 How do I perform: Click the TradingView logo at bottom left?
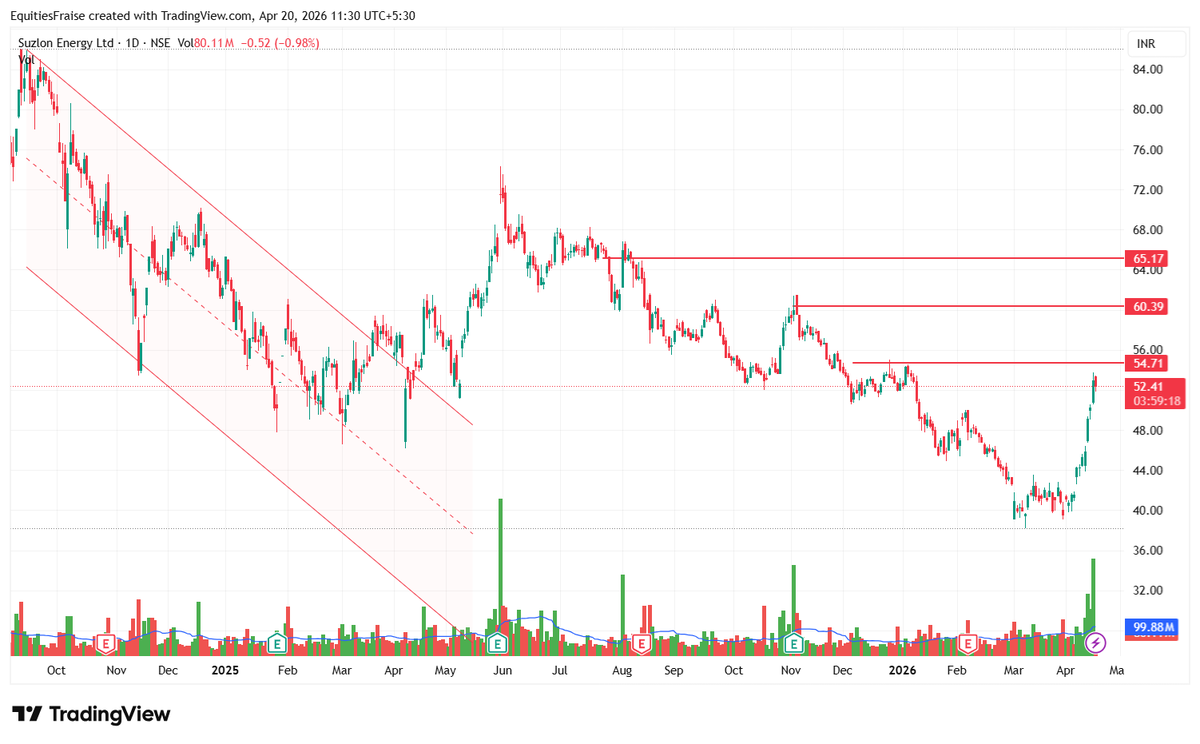(91, 714)
